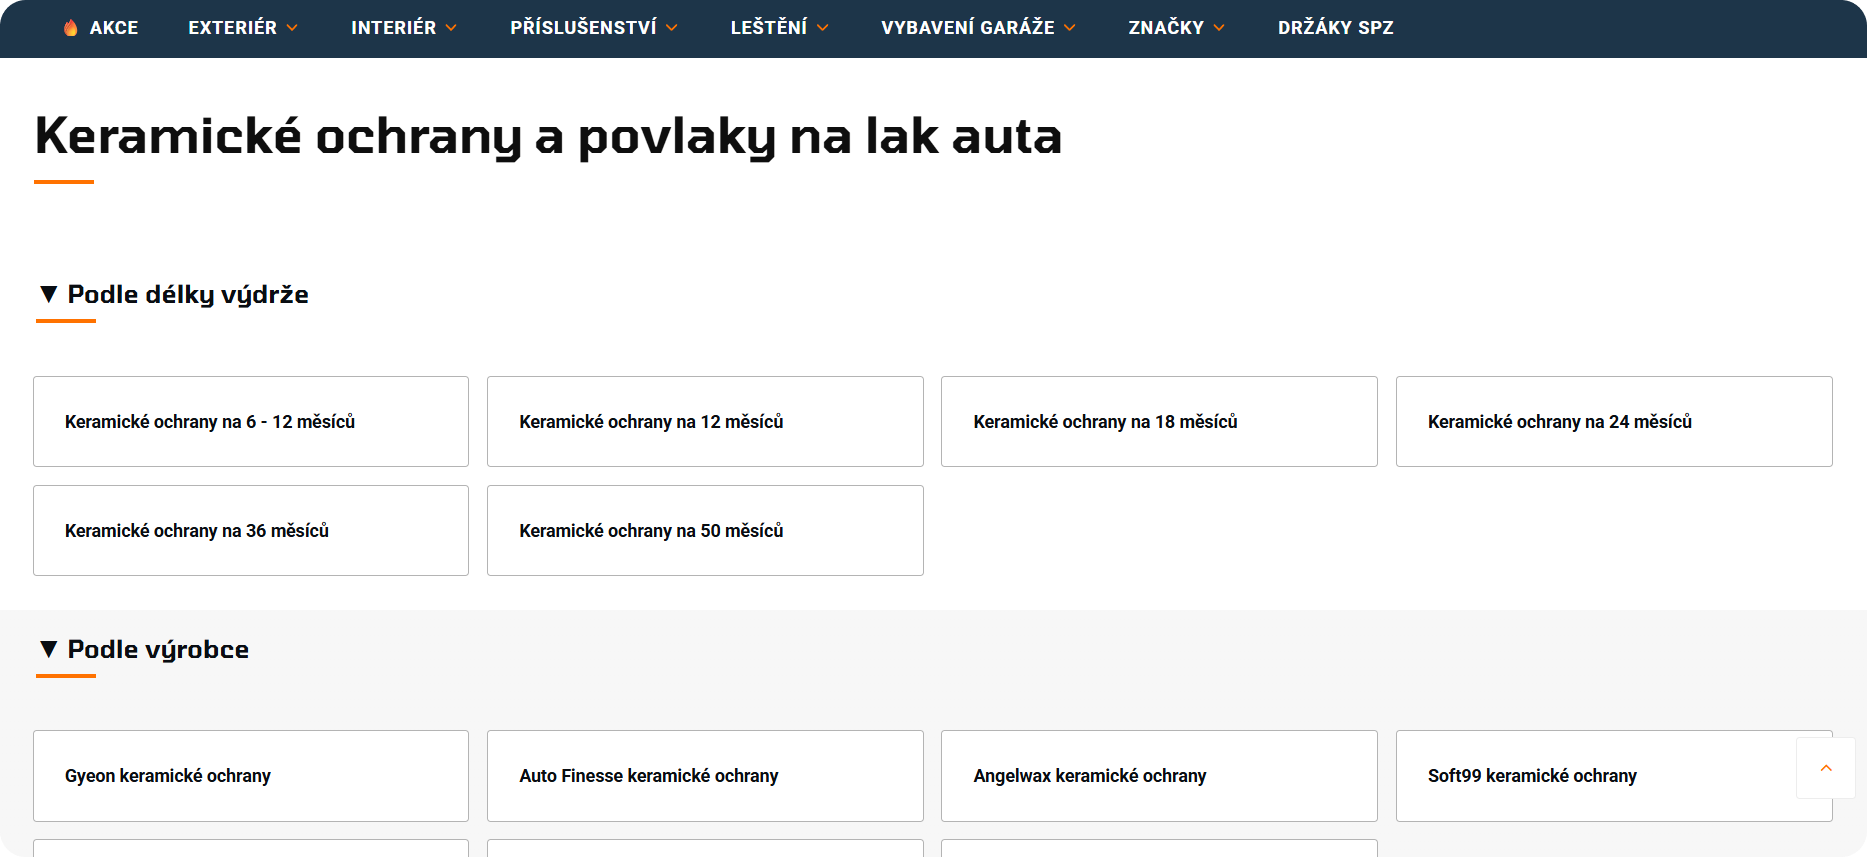Expand the EXTERIÉR dropdown chevron
The width and height of the screenshot is (1867, 857).
(292, 28)
